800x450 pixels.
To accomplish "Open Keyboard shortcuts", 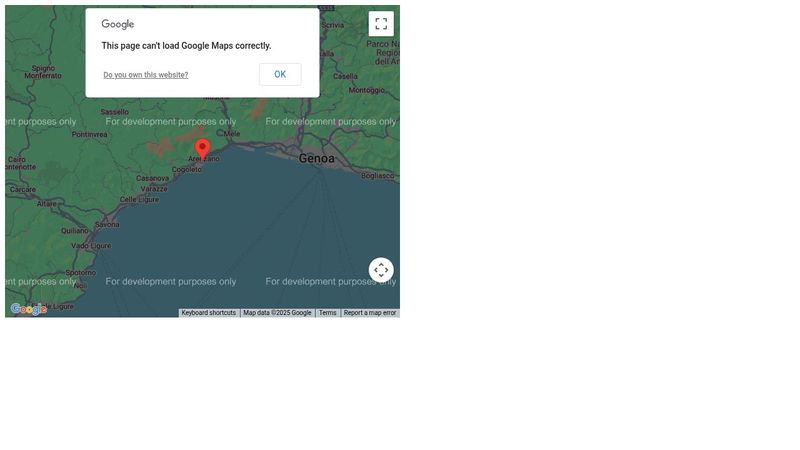I will point(208,313).
